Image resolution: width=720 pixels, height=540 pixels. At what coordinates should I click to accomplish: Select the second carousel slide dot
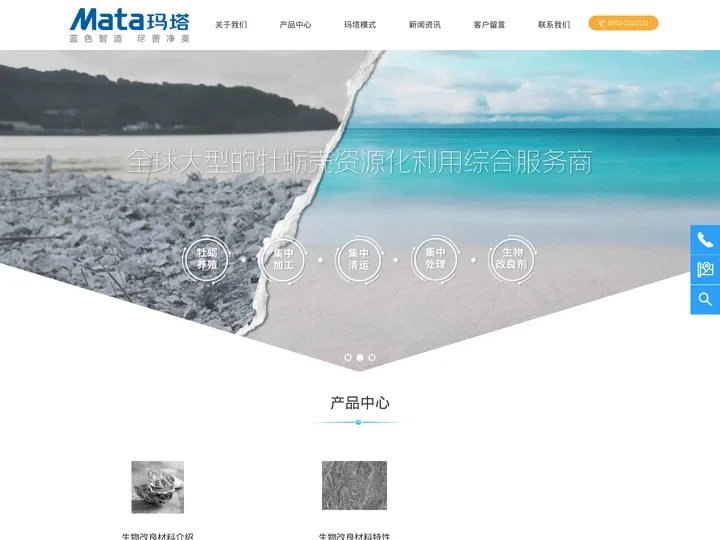coord(360,357)
